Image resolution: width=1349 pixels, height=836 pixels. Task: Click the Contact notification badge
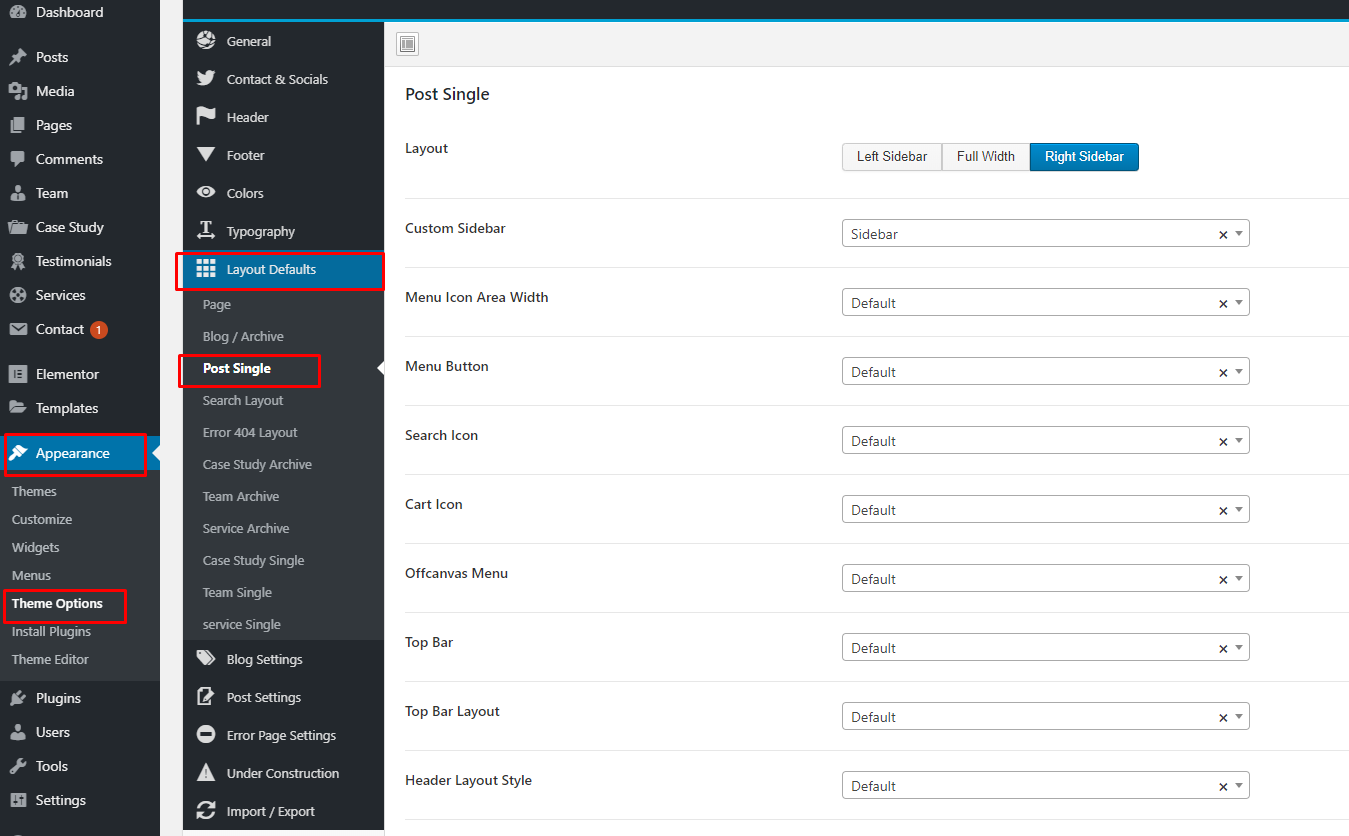pos(99,329)
